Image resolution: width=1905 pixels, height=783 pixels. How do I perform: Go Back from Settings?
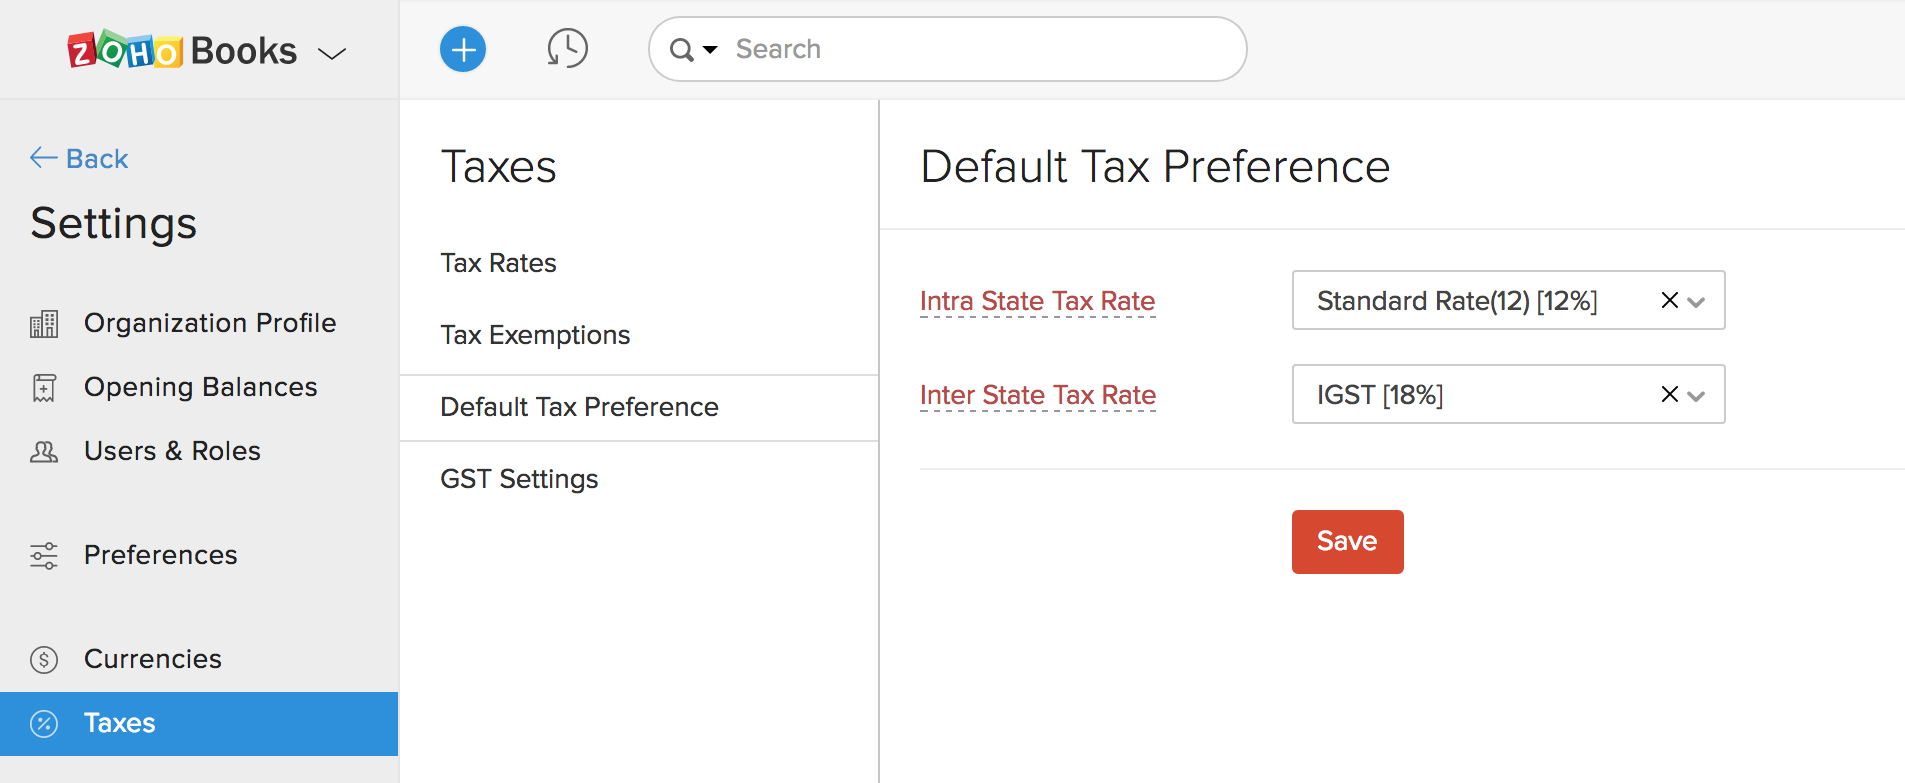click(x=79, y=157)
